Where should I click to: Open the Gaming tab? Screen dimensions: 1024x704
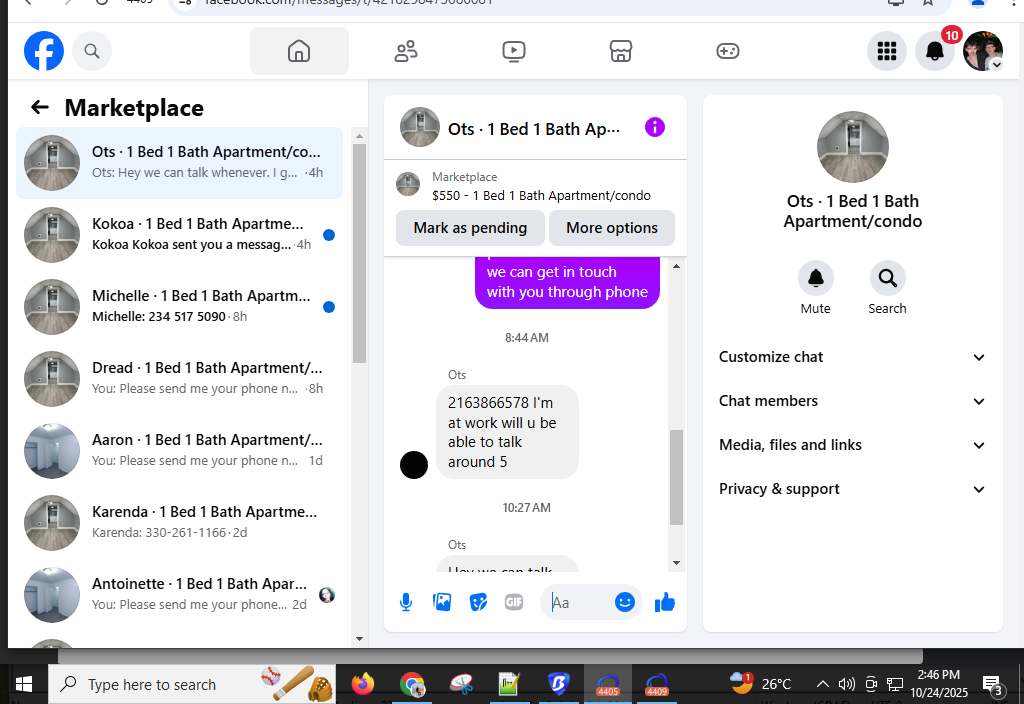point(728,51)
